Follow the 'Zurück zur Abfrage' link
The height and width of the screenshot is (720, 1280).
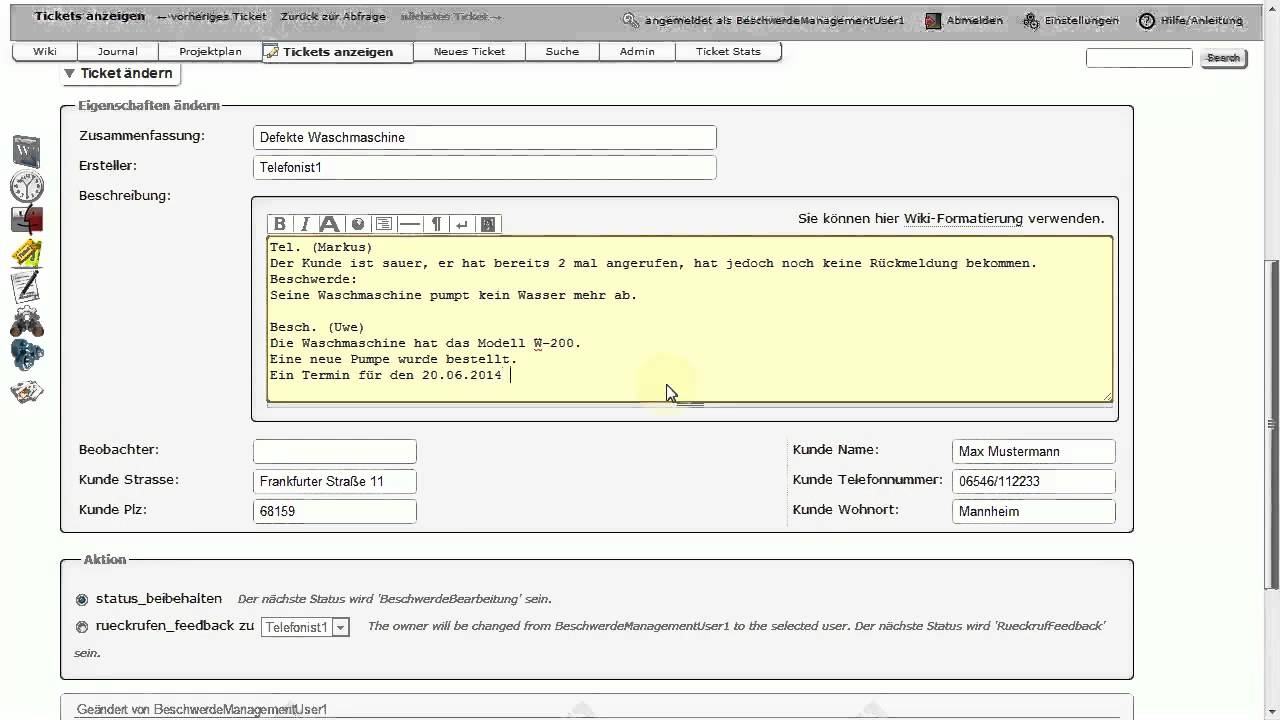tap(333, 18)
